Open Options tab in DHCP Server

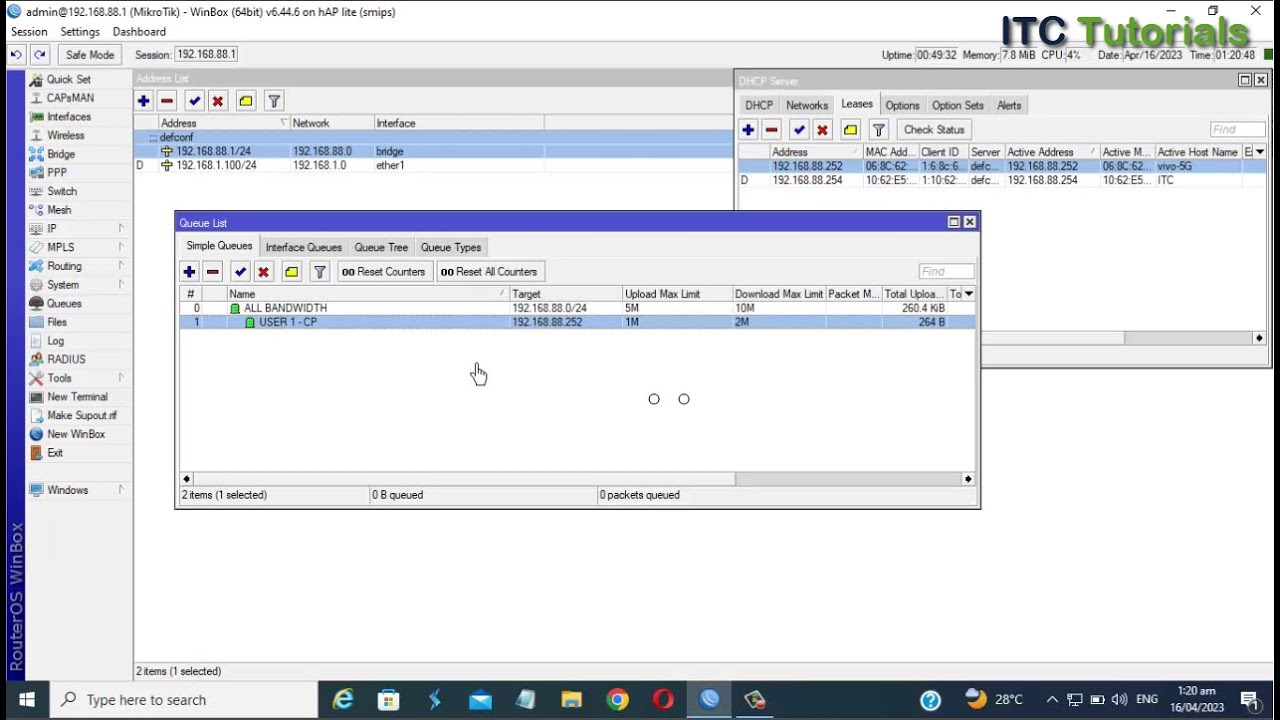[x=902, y=105]
